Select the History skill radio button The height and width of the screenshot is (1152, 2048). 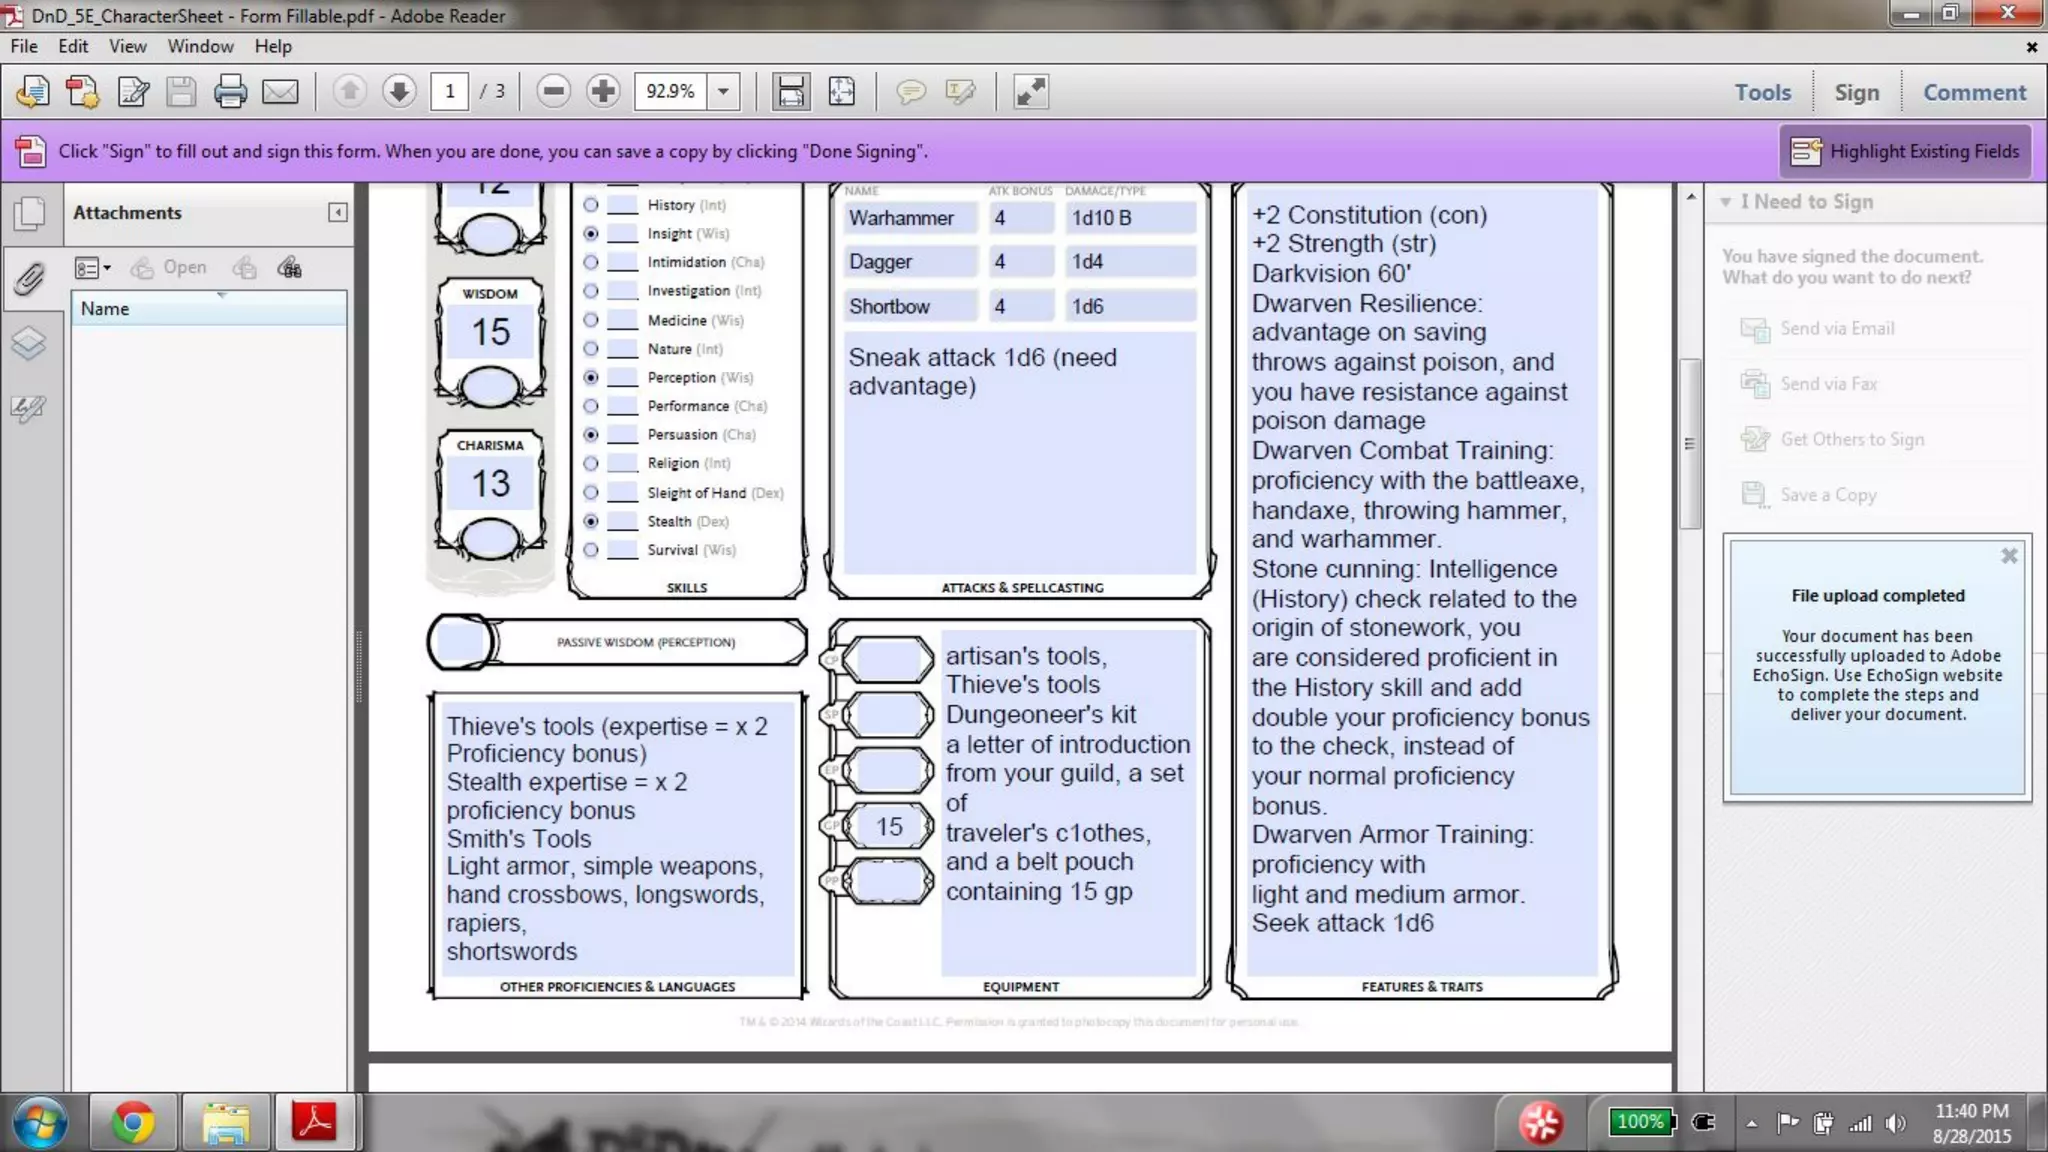[591, 205]
